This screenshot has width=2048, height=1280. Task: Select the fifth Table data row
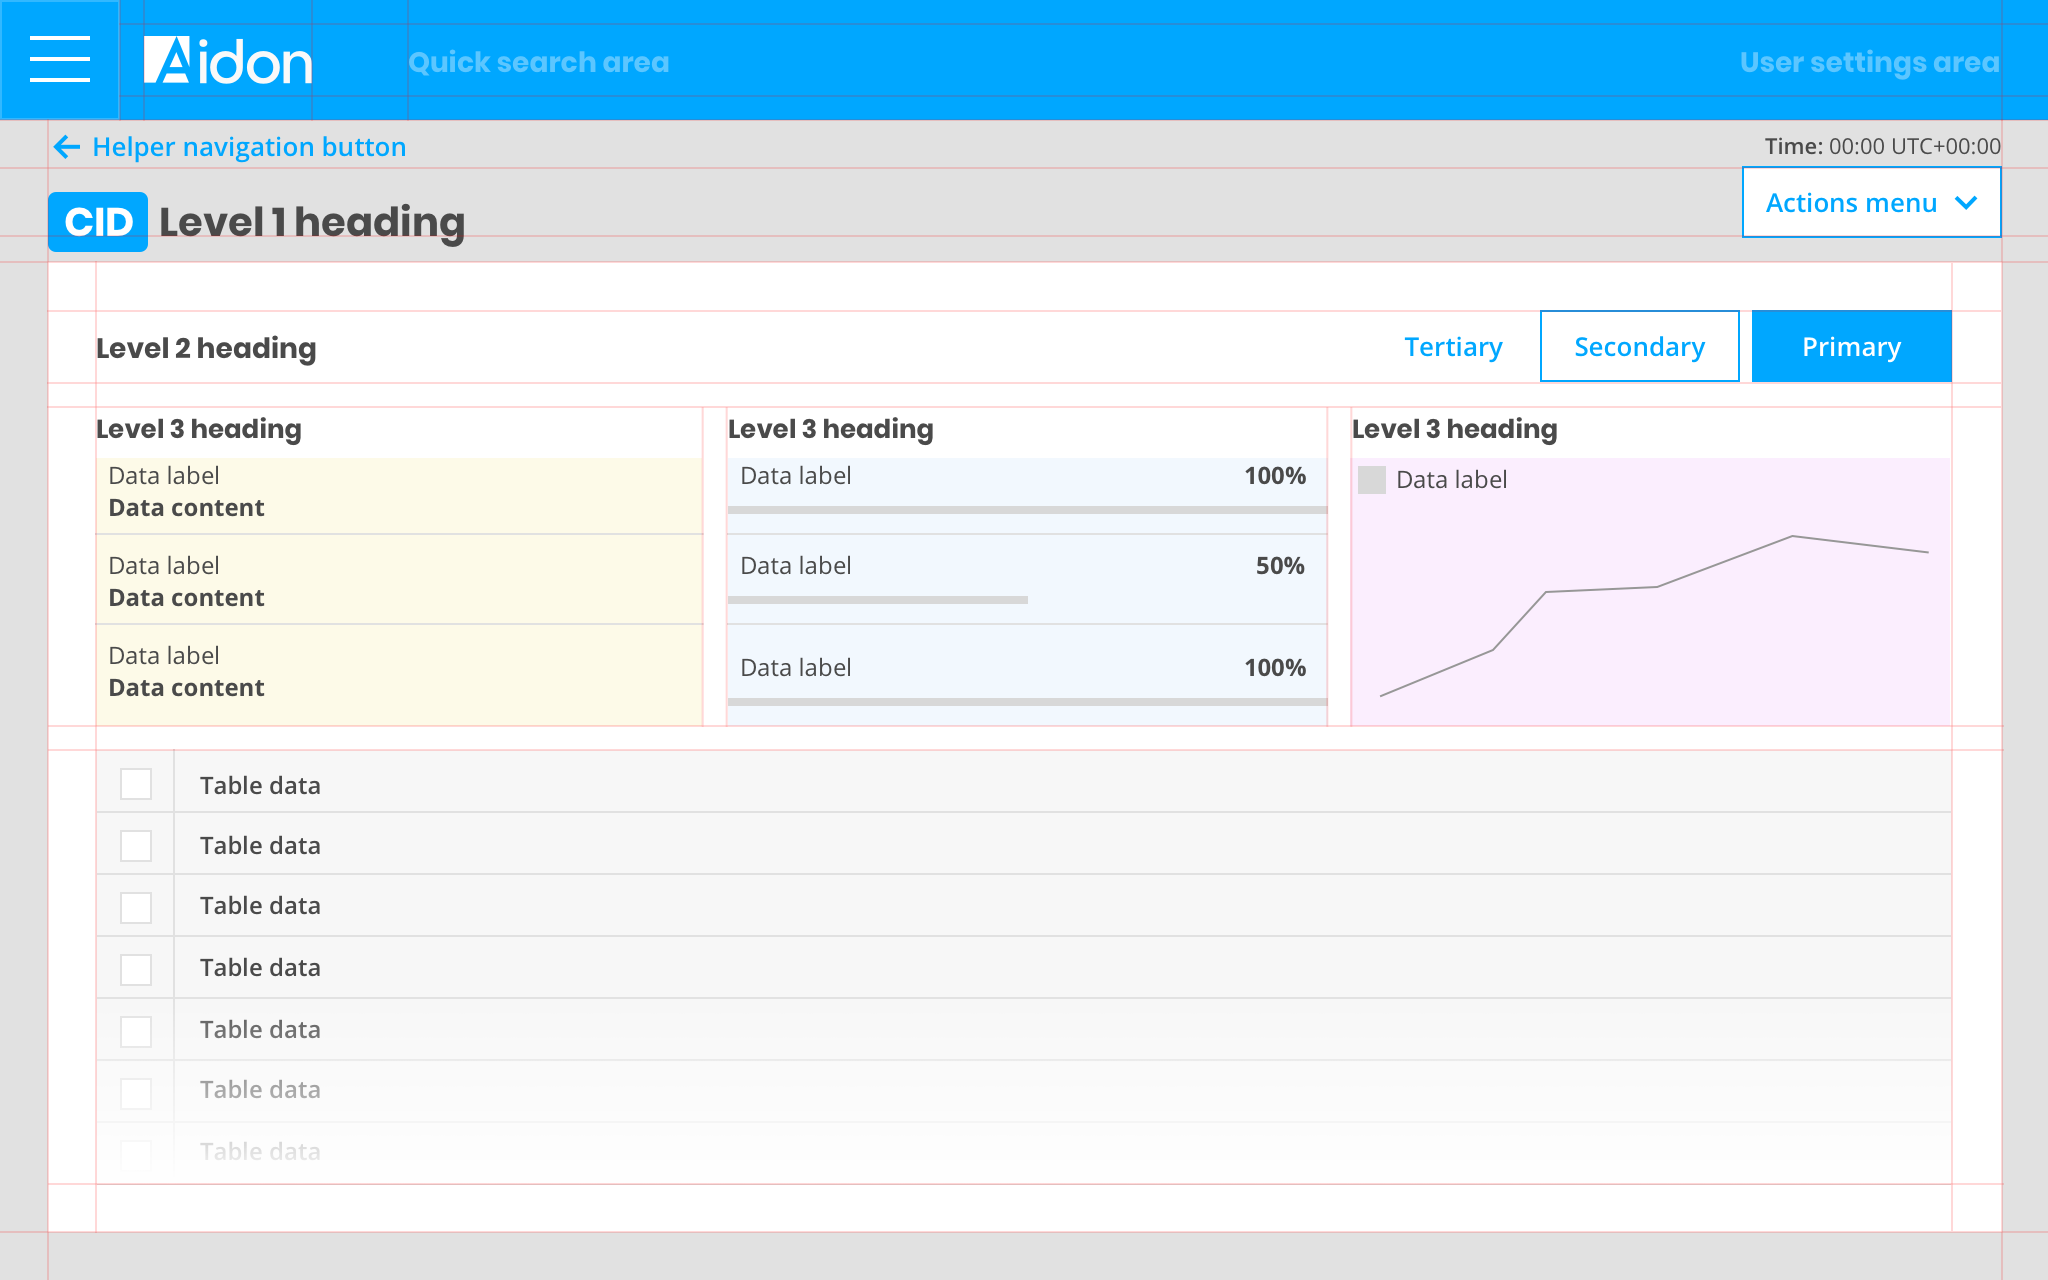coord(1000,1030)
